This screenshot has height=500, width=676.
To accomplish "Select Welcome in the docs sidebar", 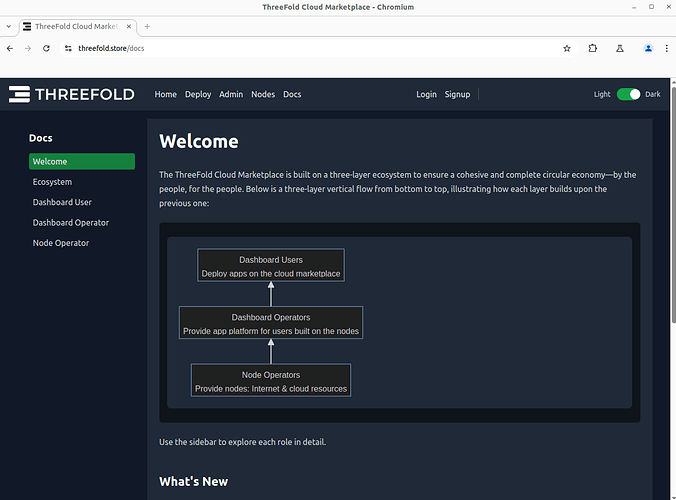I will [x=82, y=161].
